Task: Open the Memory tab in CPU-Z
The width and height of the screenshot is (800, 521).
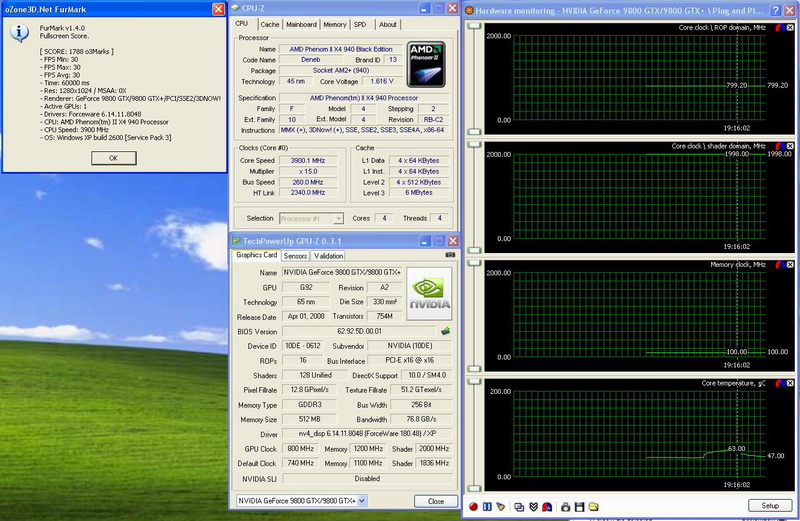Action: (x=334, y=24)
